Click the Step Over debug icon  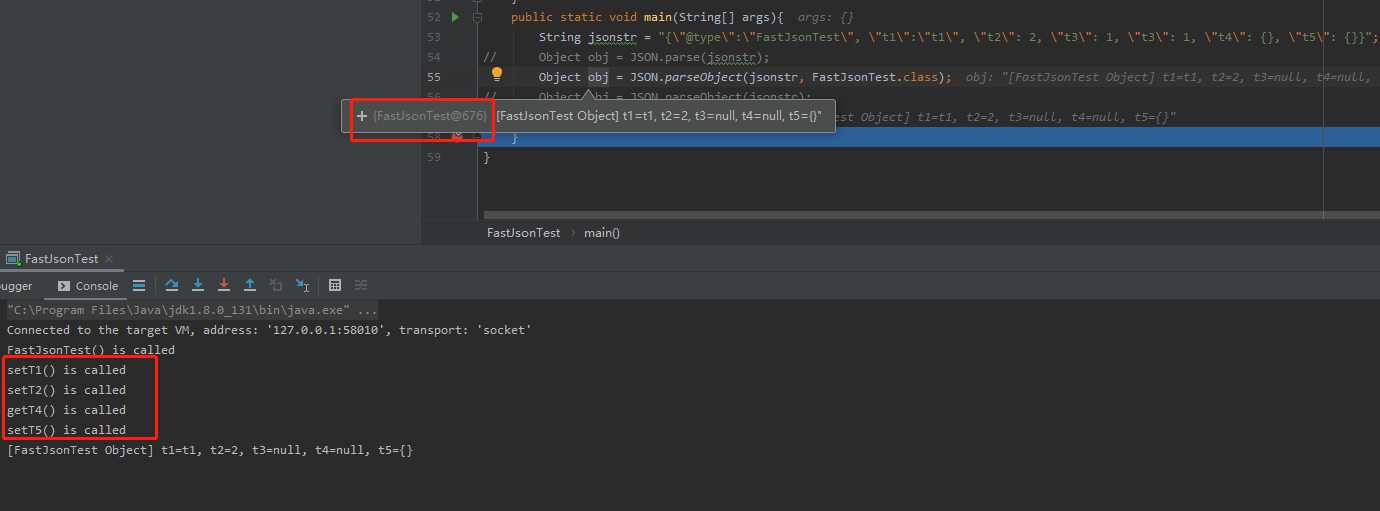tap(172, 285)
